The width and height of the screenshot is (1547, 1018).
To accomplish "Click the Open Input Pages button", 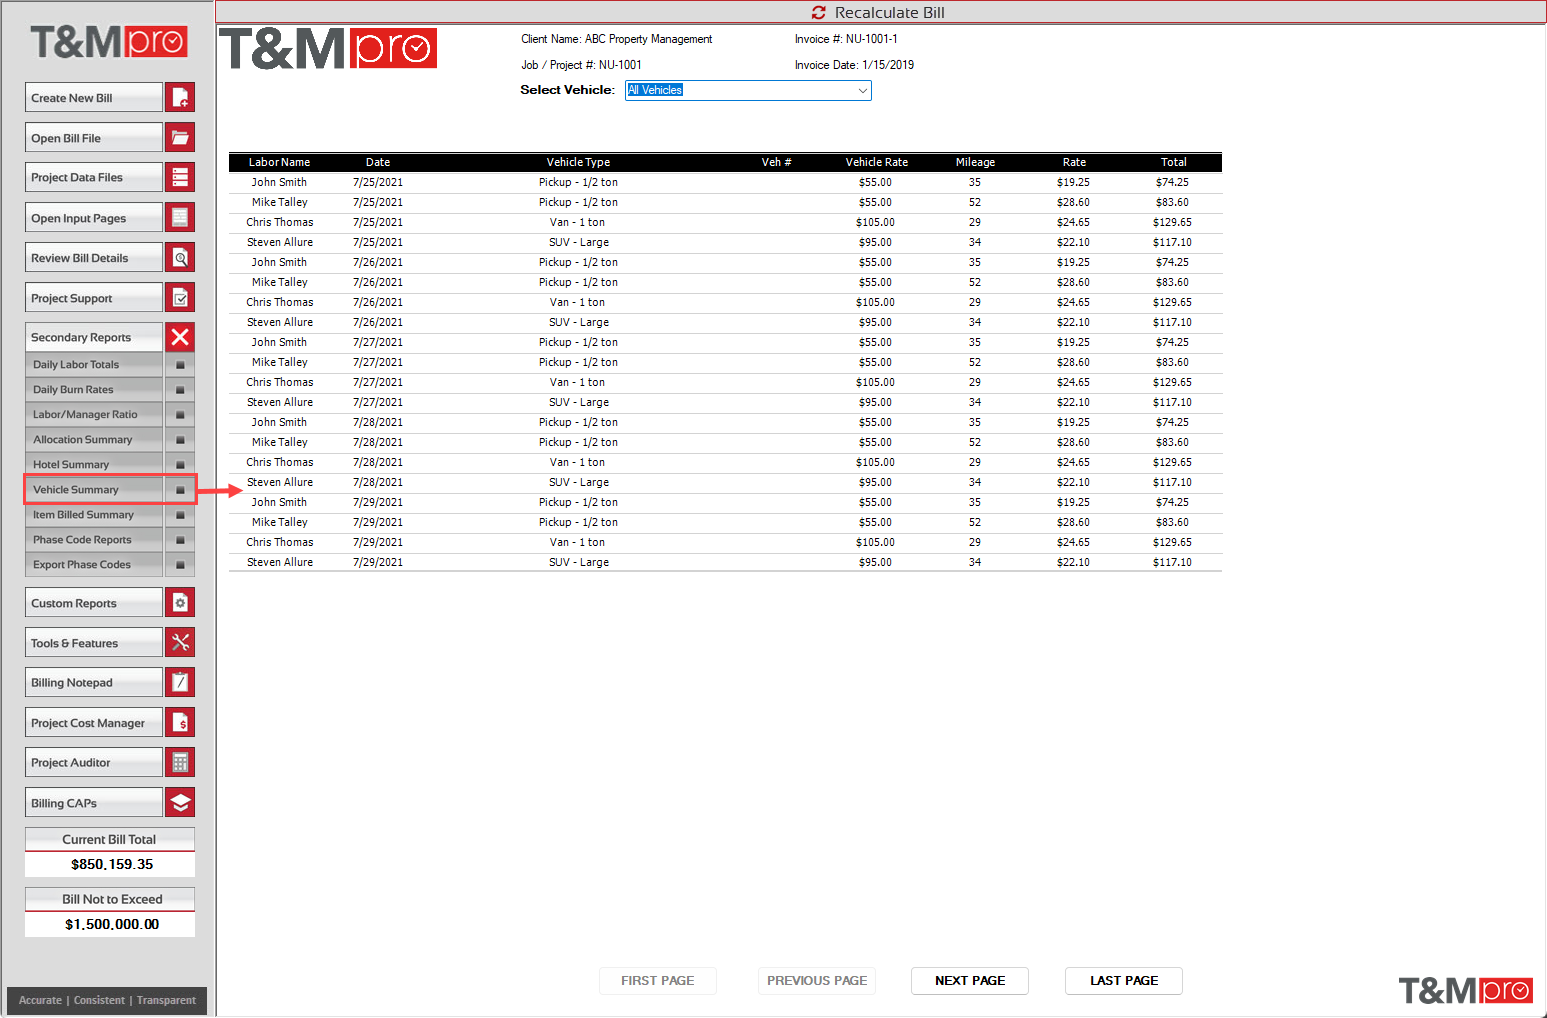I will (x=94, y=217).
